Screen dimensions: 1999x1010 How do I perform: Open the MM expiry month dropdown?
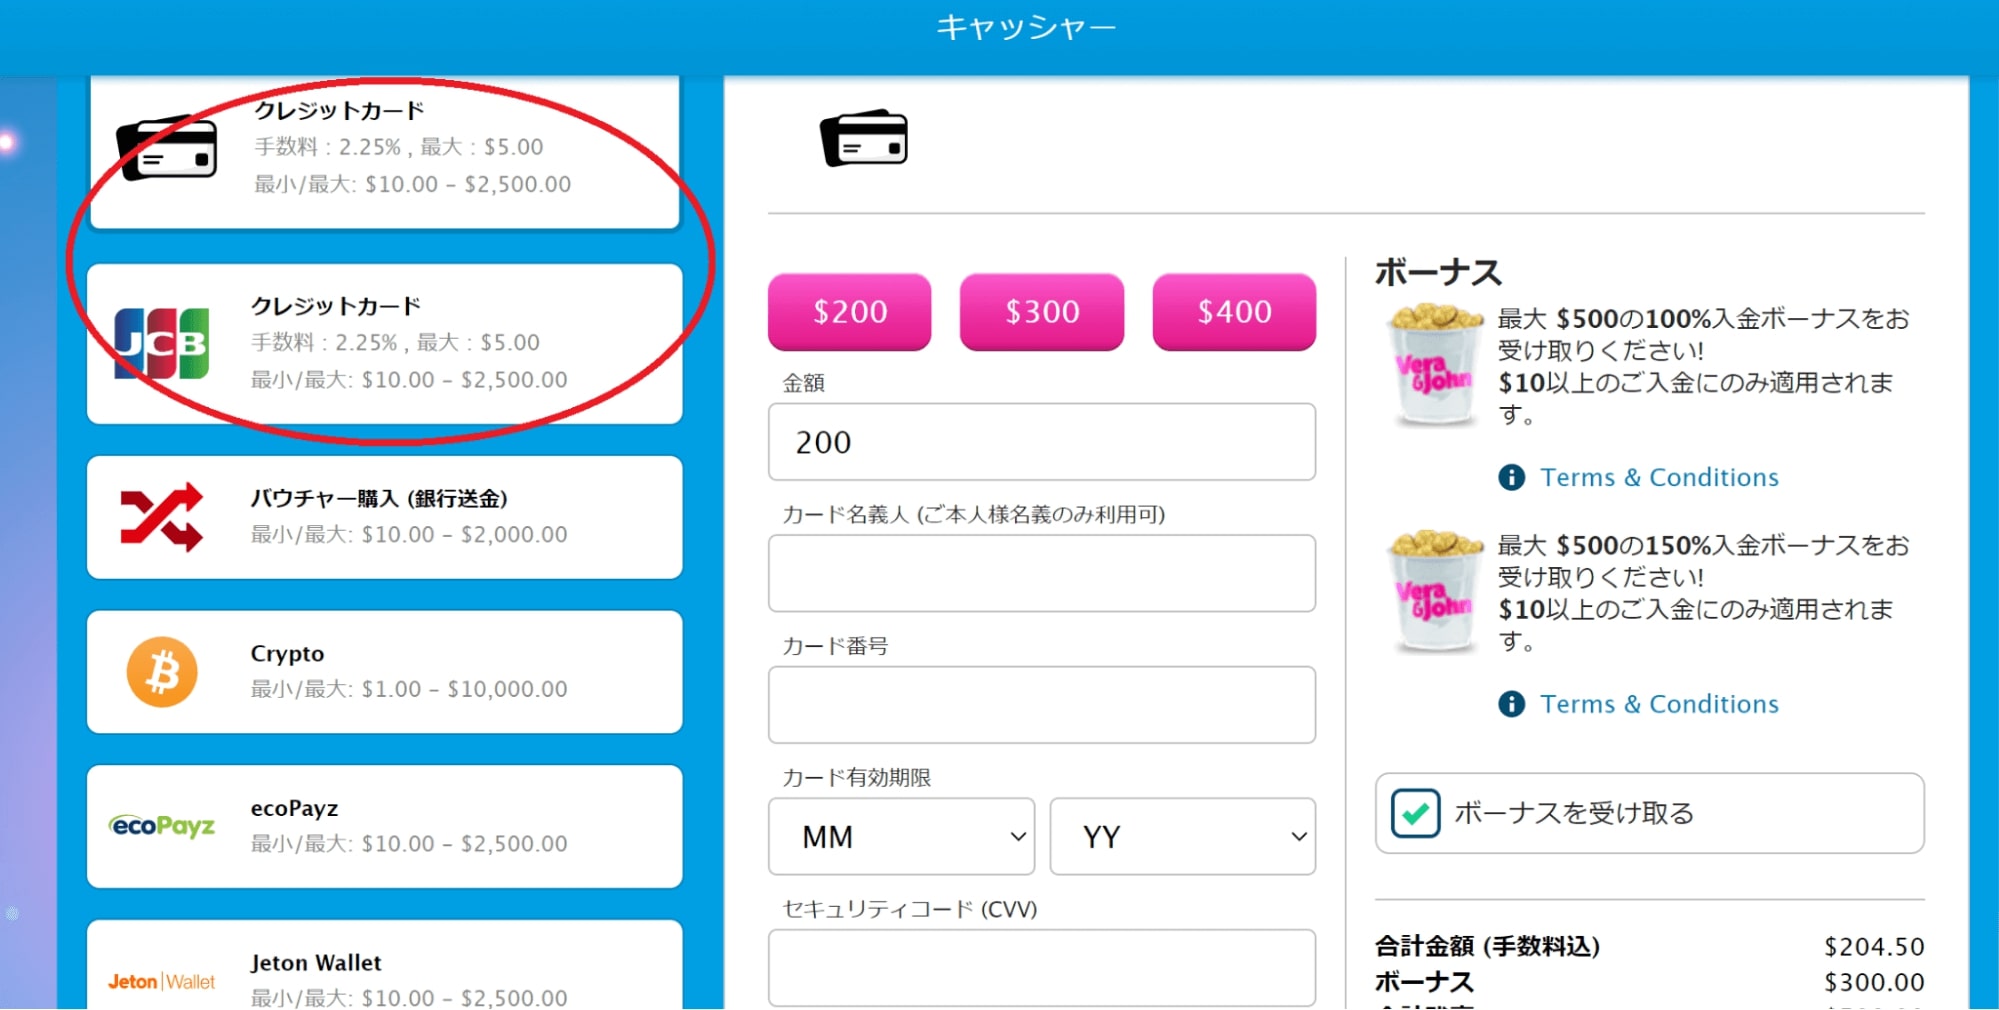(x=901, y=836)
